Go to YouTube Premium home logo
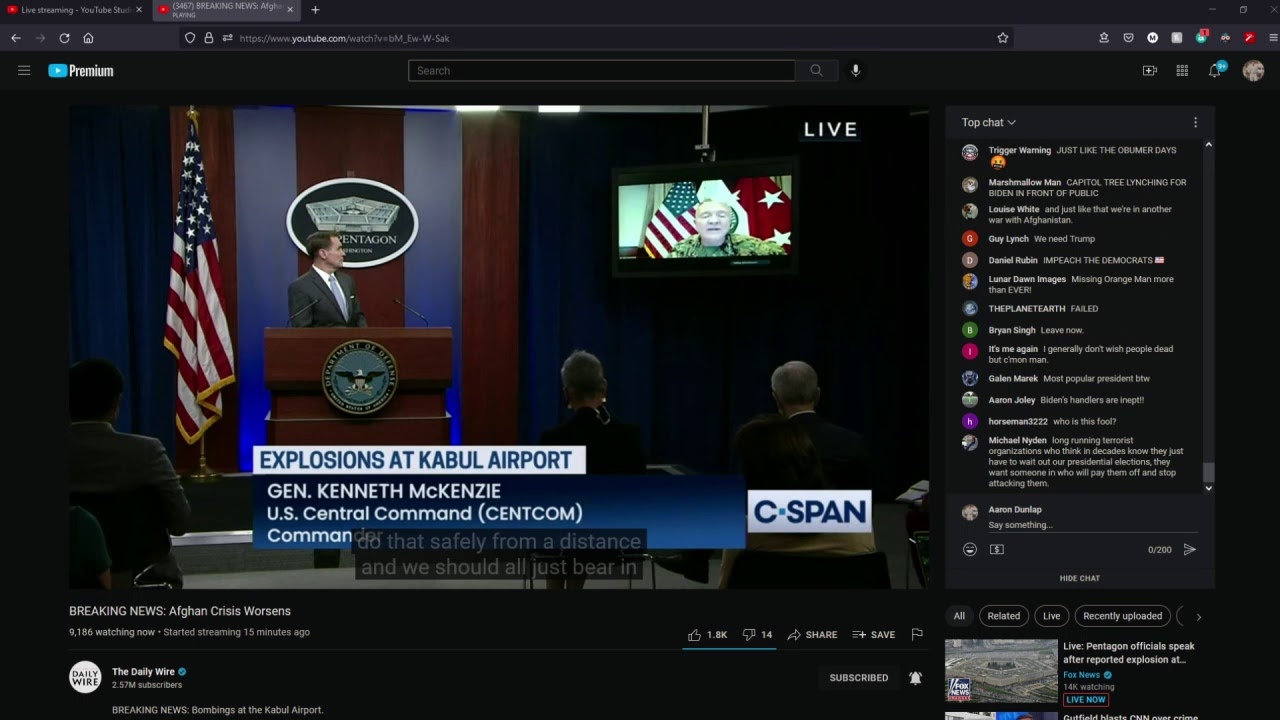Screen dimensions: 1280x720 81,71
